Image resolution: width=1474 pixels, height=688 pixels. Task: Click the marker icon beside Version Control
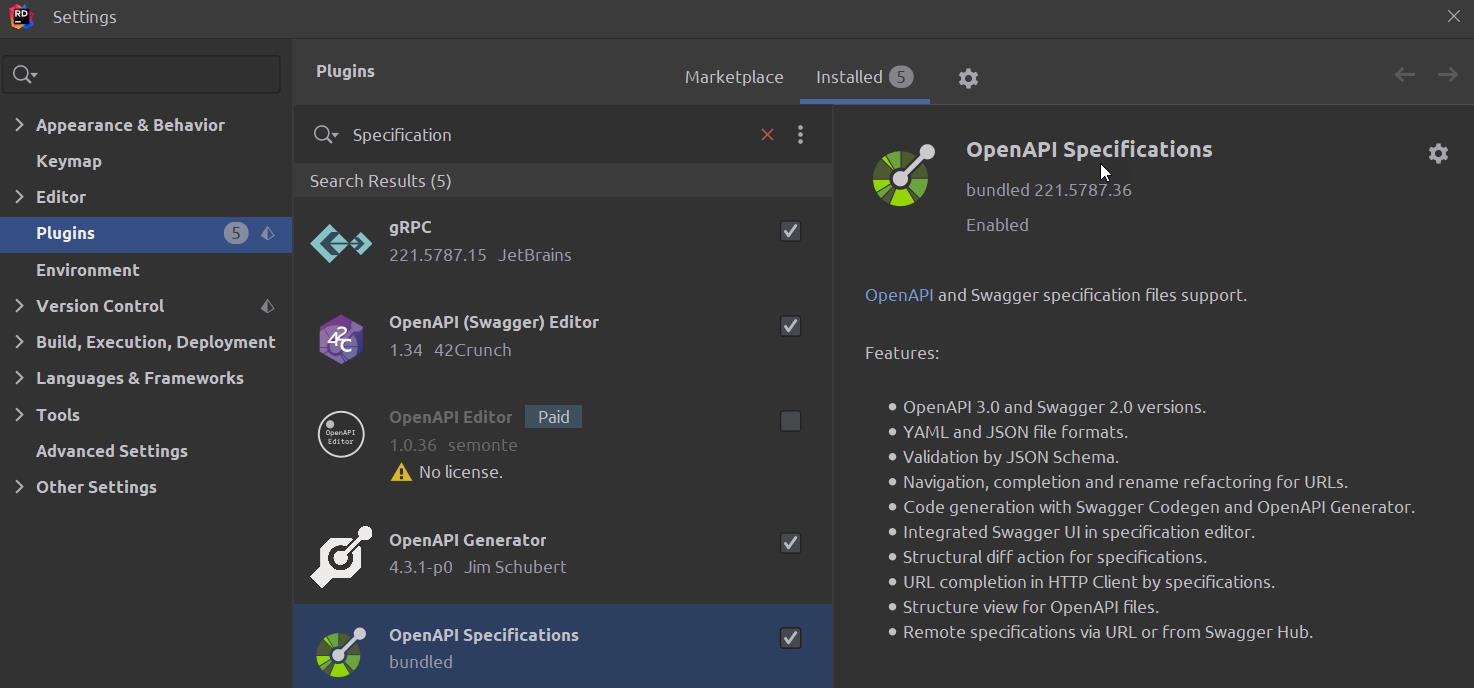[x=268, y=306]
